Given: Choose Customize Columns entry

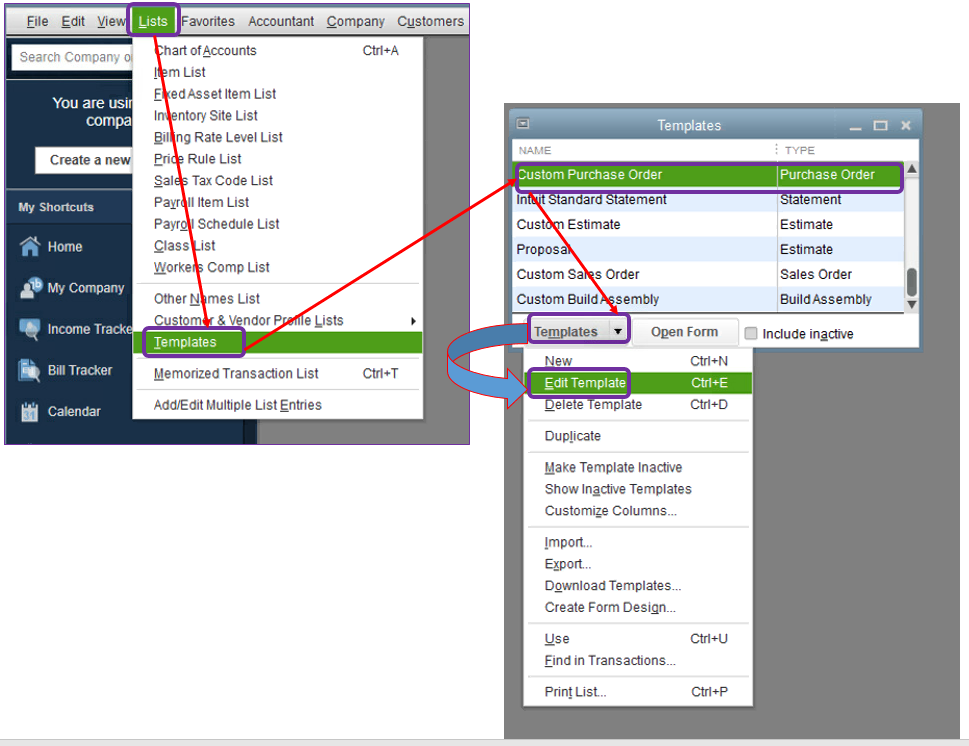Looking at the screenshot, I should pyautogui.click(x=638, y=511).
